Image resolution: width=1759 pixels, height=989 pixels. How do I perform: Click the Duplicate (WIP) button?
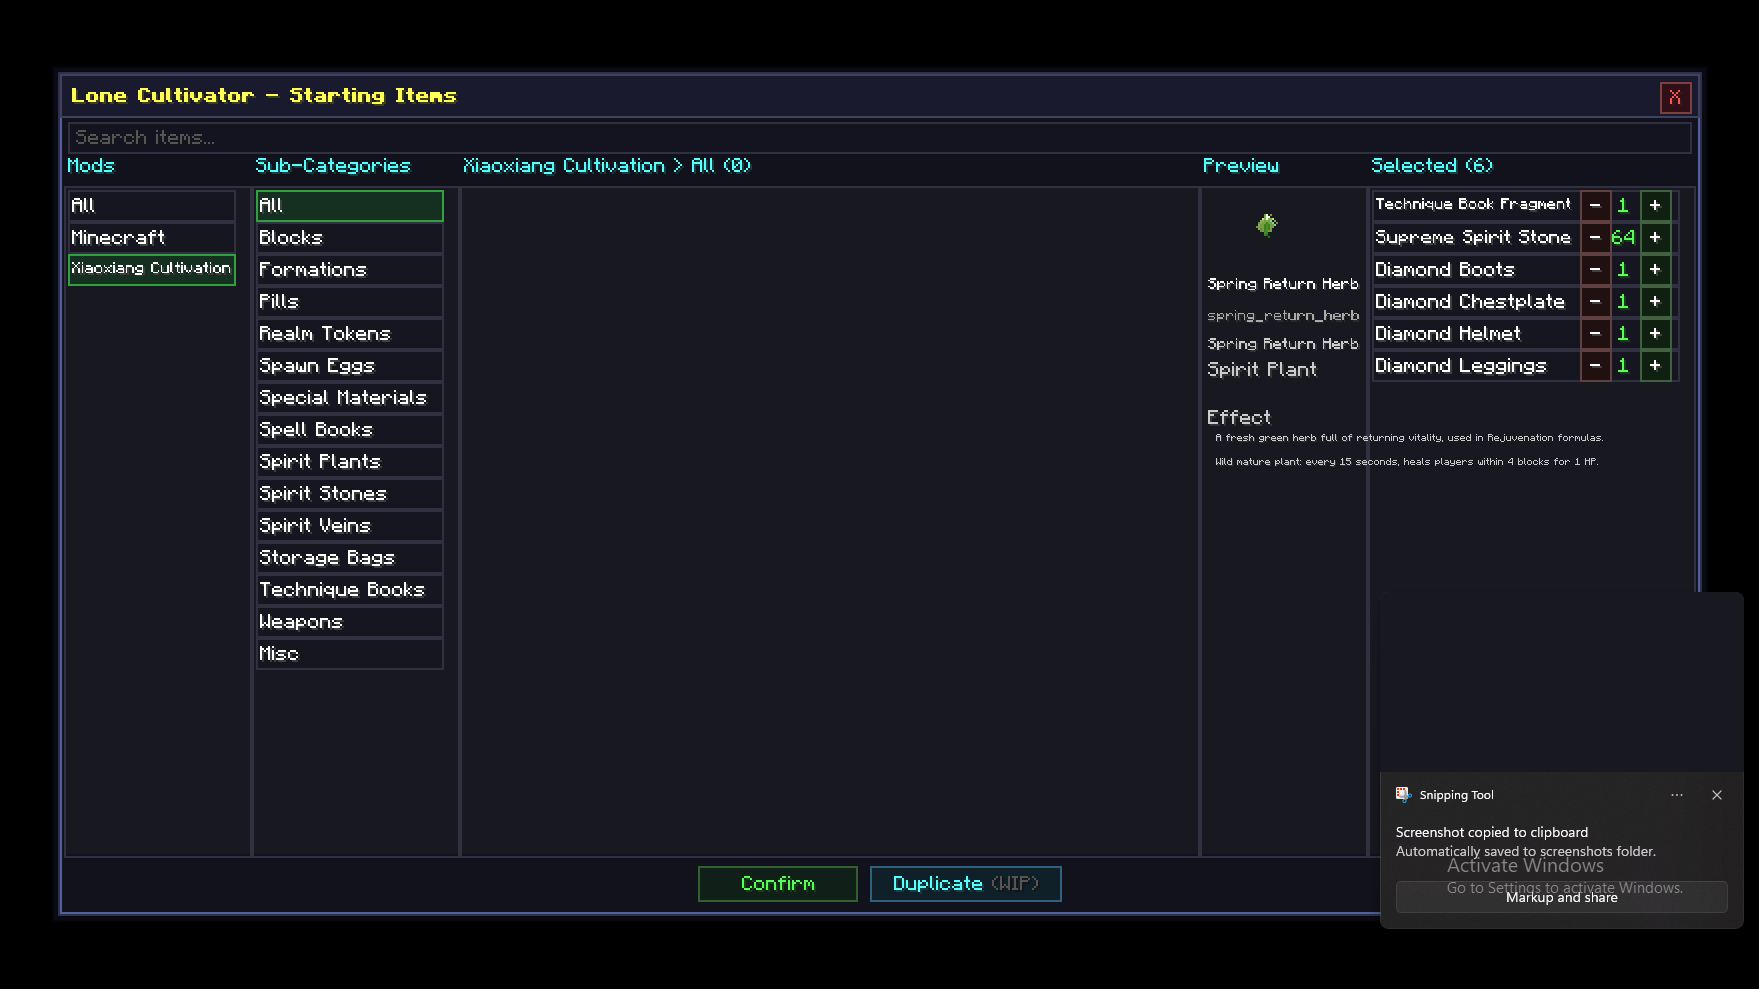coord(966,884)
